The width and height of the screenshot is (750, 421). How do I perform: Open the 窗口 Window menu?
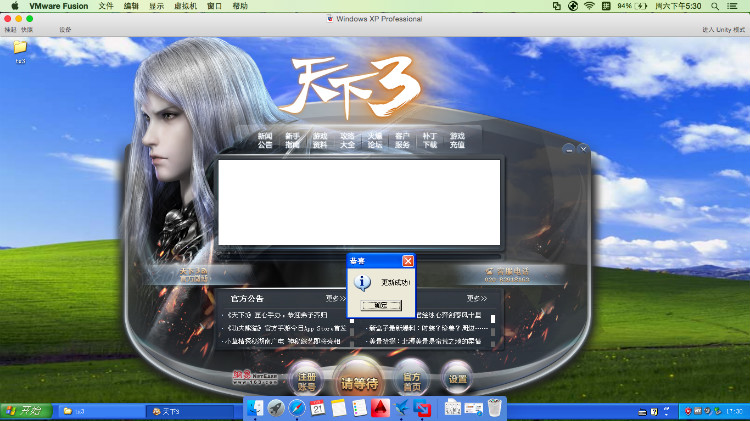(214, 6)
